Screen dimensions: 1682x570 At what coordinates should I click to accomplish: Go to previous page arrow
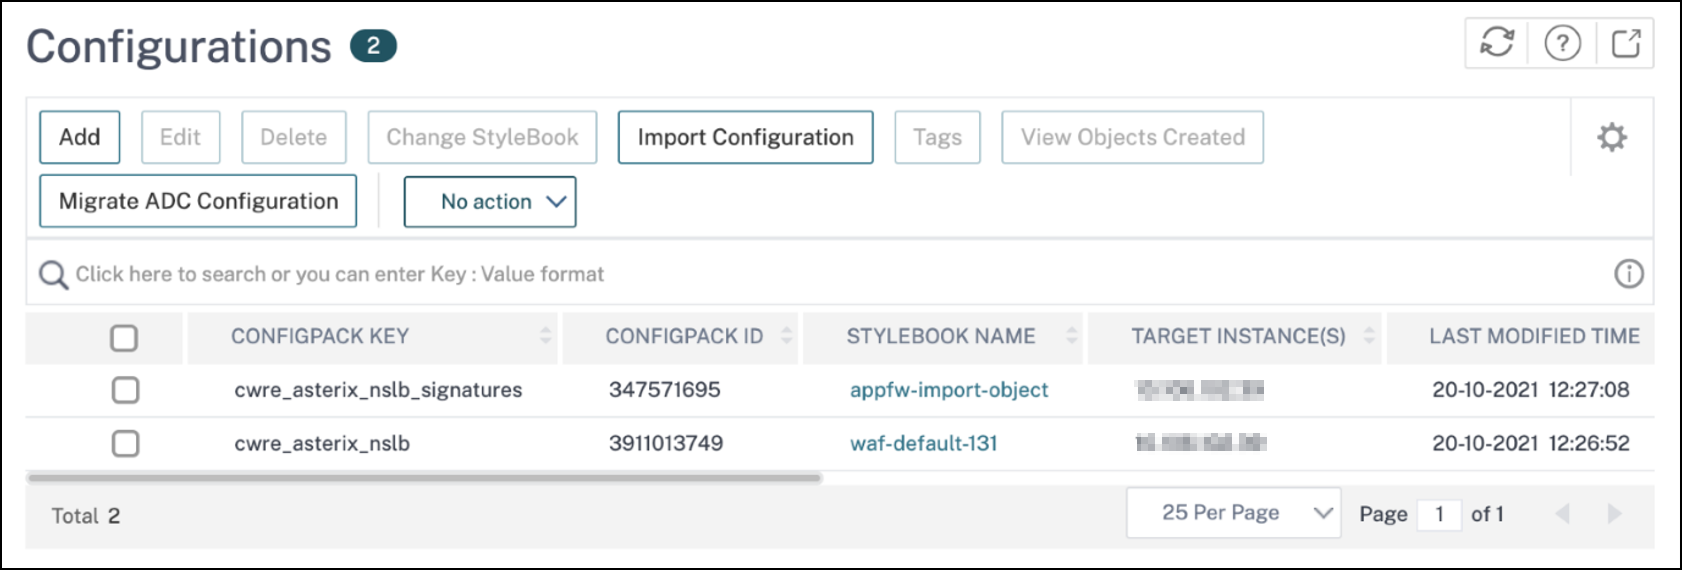pos(1563,514)
